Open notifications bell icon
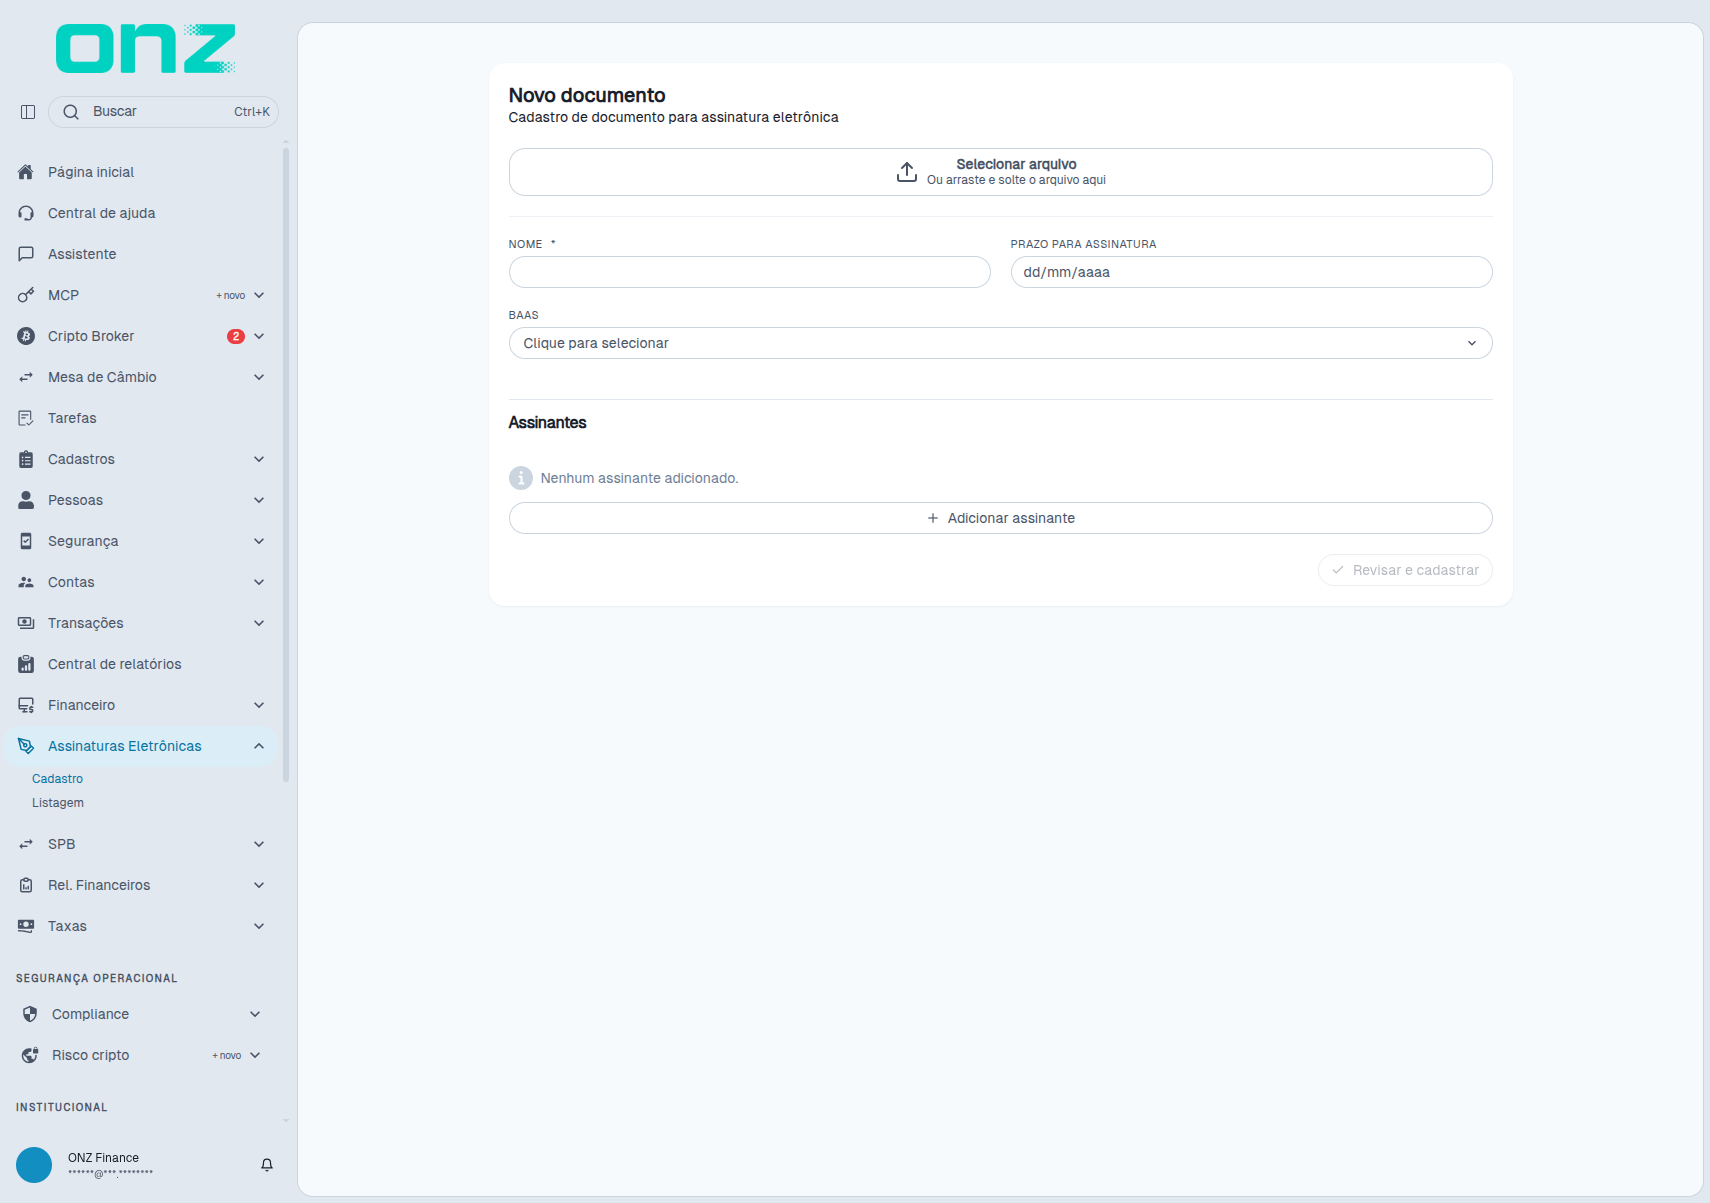Image resolution: width=1710 pixels, height=1203 pixels. tap(267, 1165)
